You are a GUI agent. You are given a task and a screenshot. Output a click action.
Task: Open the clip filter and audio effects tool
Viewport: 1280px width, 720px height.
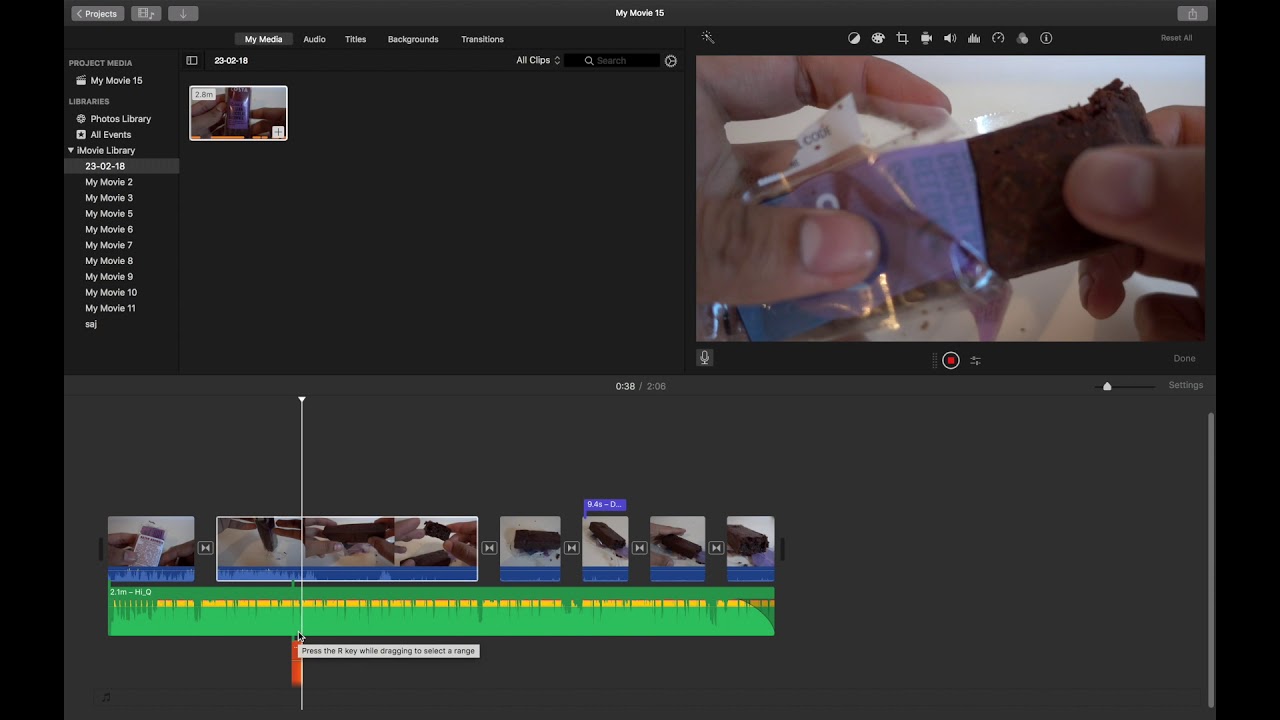(x=1022, y=38)
